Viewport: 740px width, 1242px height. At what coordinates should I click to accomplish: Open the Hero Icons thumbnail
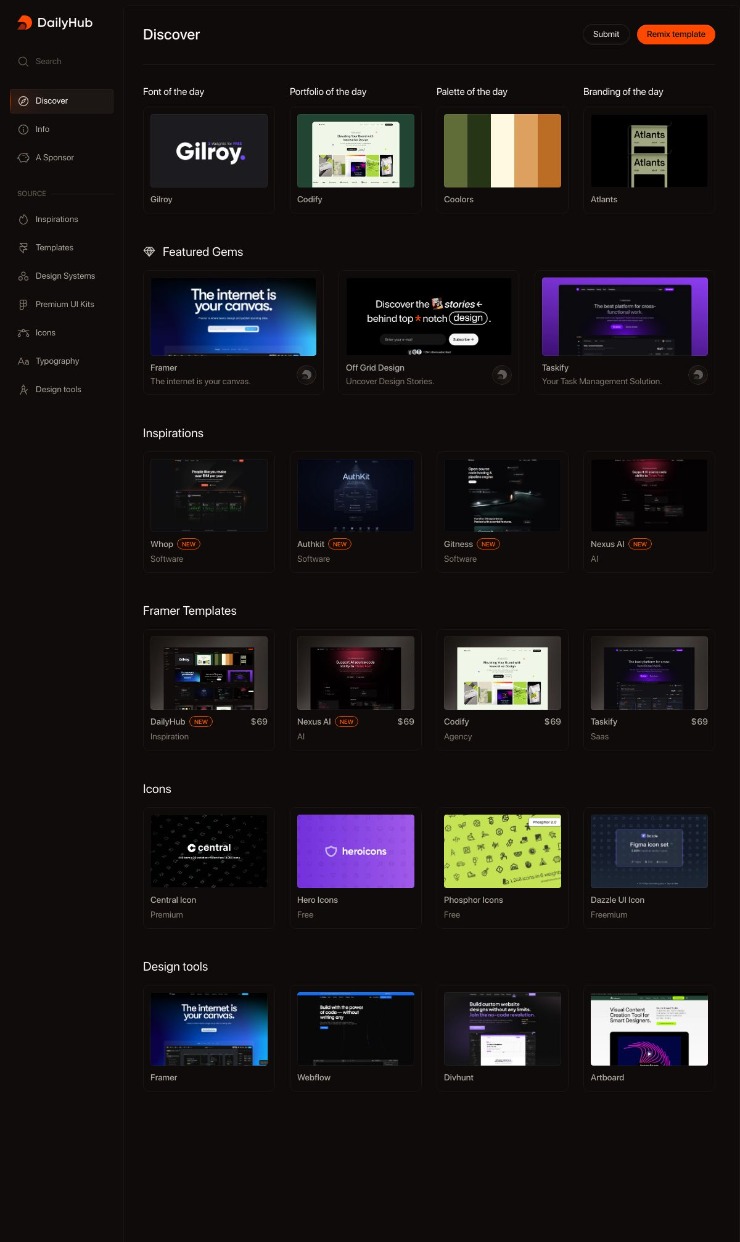point(356,851)
